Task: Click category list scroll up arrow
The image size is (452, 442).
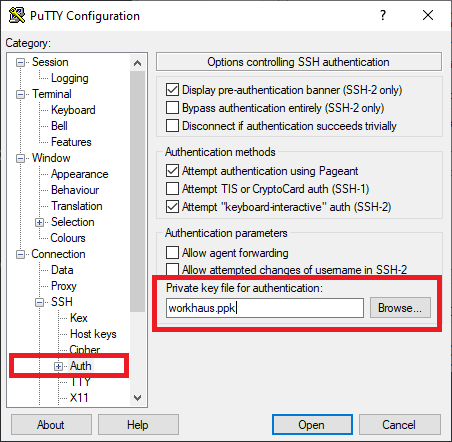Action: [x=137, y=63]
